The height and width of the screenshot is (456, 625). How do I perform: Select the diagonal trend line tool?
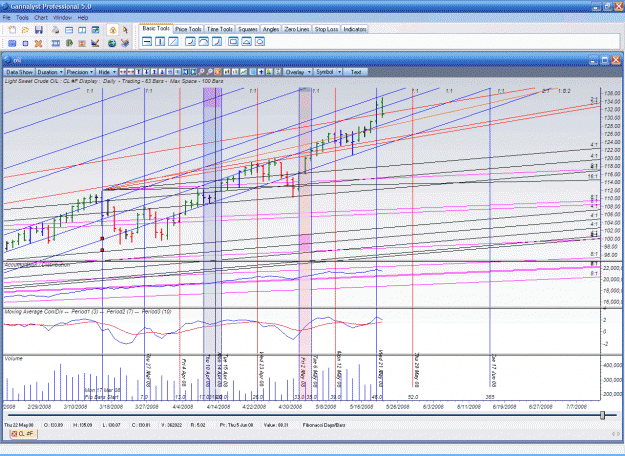coord(173,41)
